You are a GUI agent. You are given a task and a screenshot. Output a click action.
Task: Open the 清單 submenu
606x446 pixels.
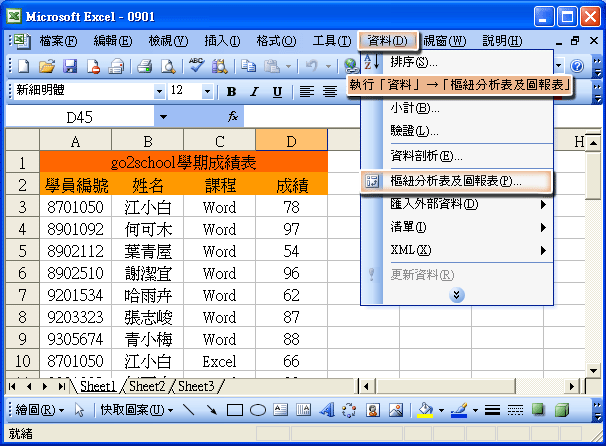pos(456,227)
